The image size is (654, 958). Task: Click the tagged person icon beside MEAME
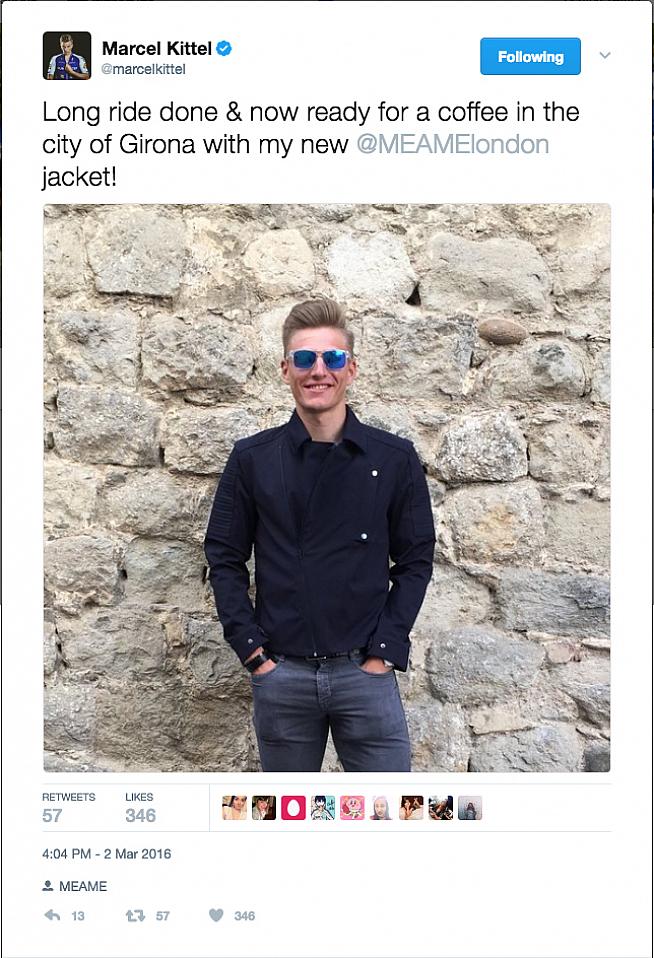pos(48,886)
